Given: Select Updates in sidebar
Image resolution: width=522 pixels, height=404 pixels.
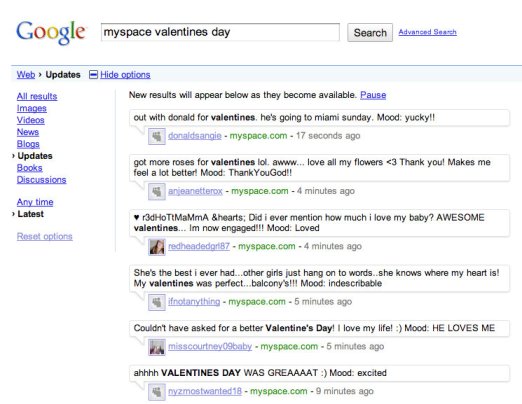Looking at the screenshot, I should (x=35, y=156).
